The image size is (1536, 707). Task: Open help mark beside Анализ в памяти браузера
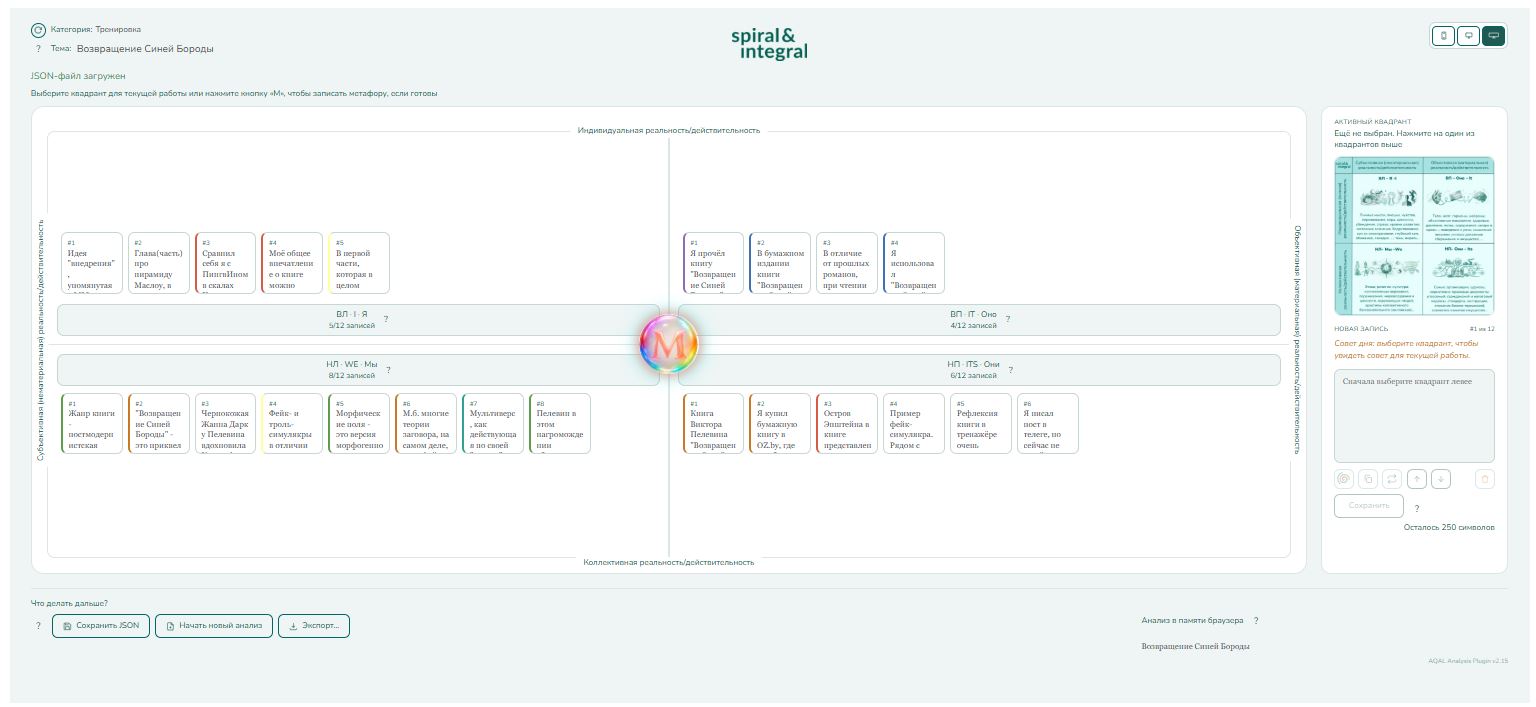tap(1256, 621)
